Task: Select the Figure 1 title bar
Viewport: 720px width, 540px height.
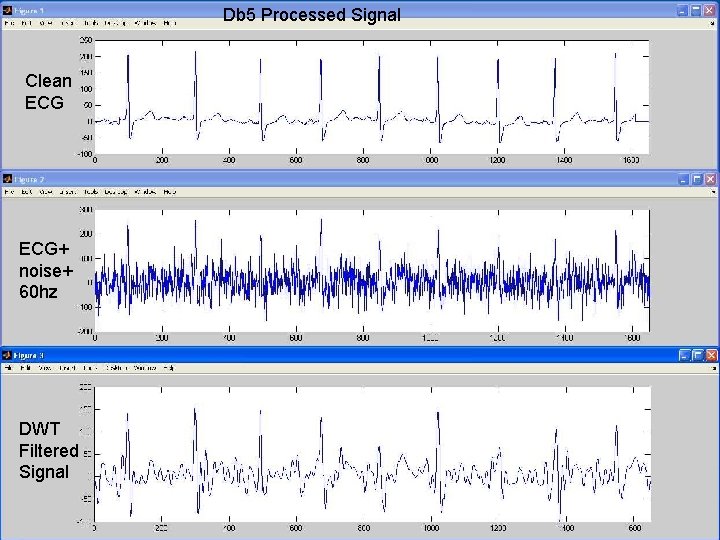Action: click(x=360, y=10)
